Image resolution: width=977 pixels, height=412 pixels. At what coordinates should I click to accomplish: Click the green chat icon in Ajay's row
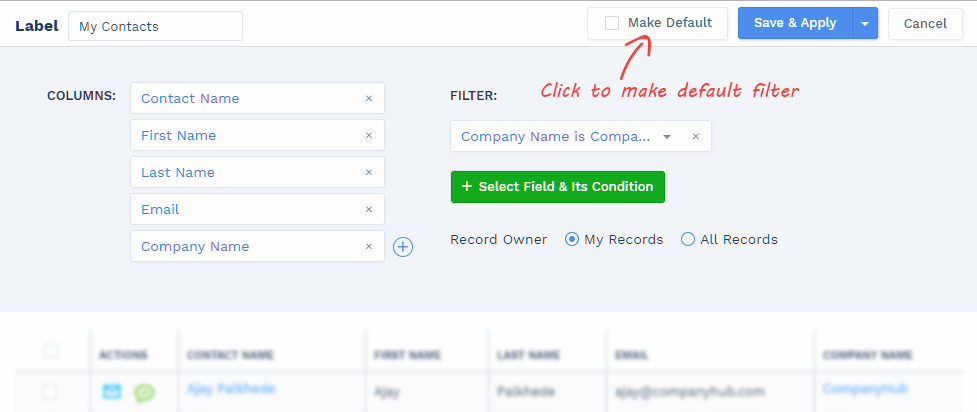point(145,392)
